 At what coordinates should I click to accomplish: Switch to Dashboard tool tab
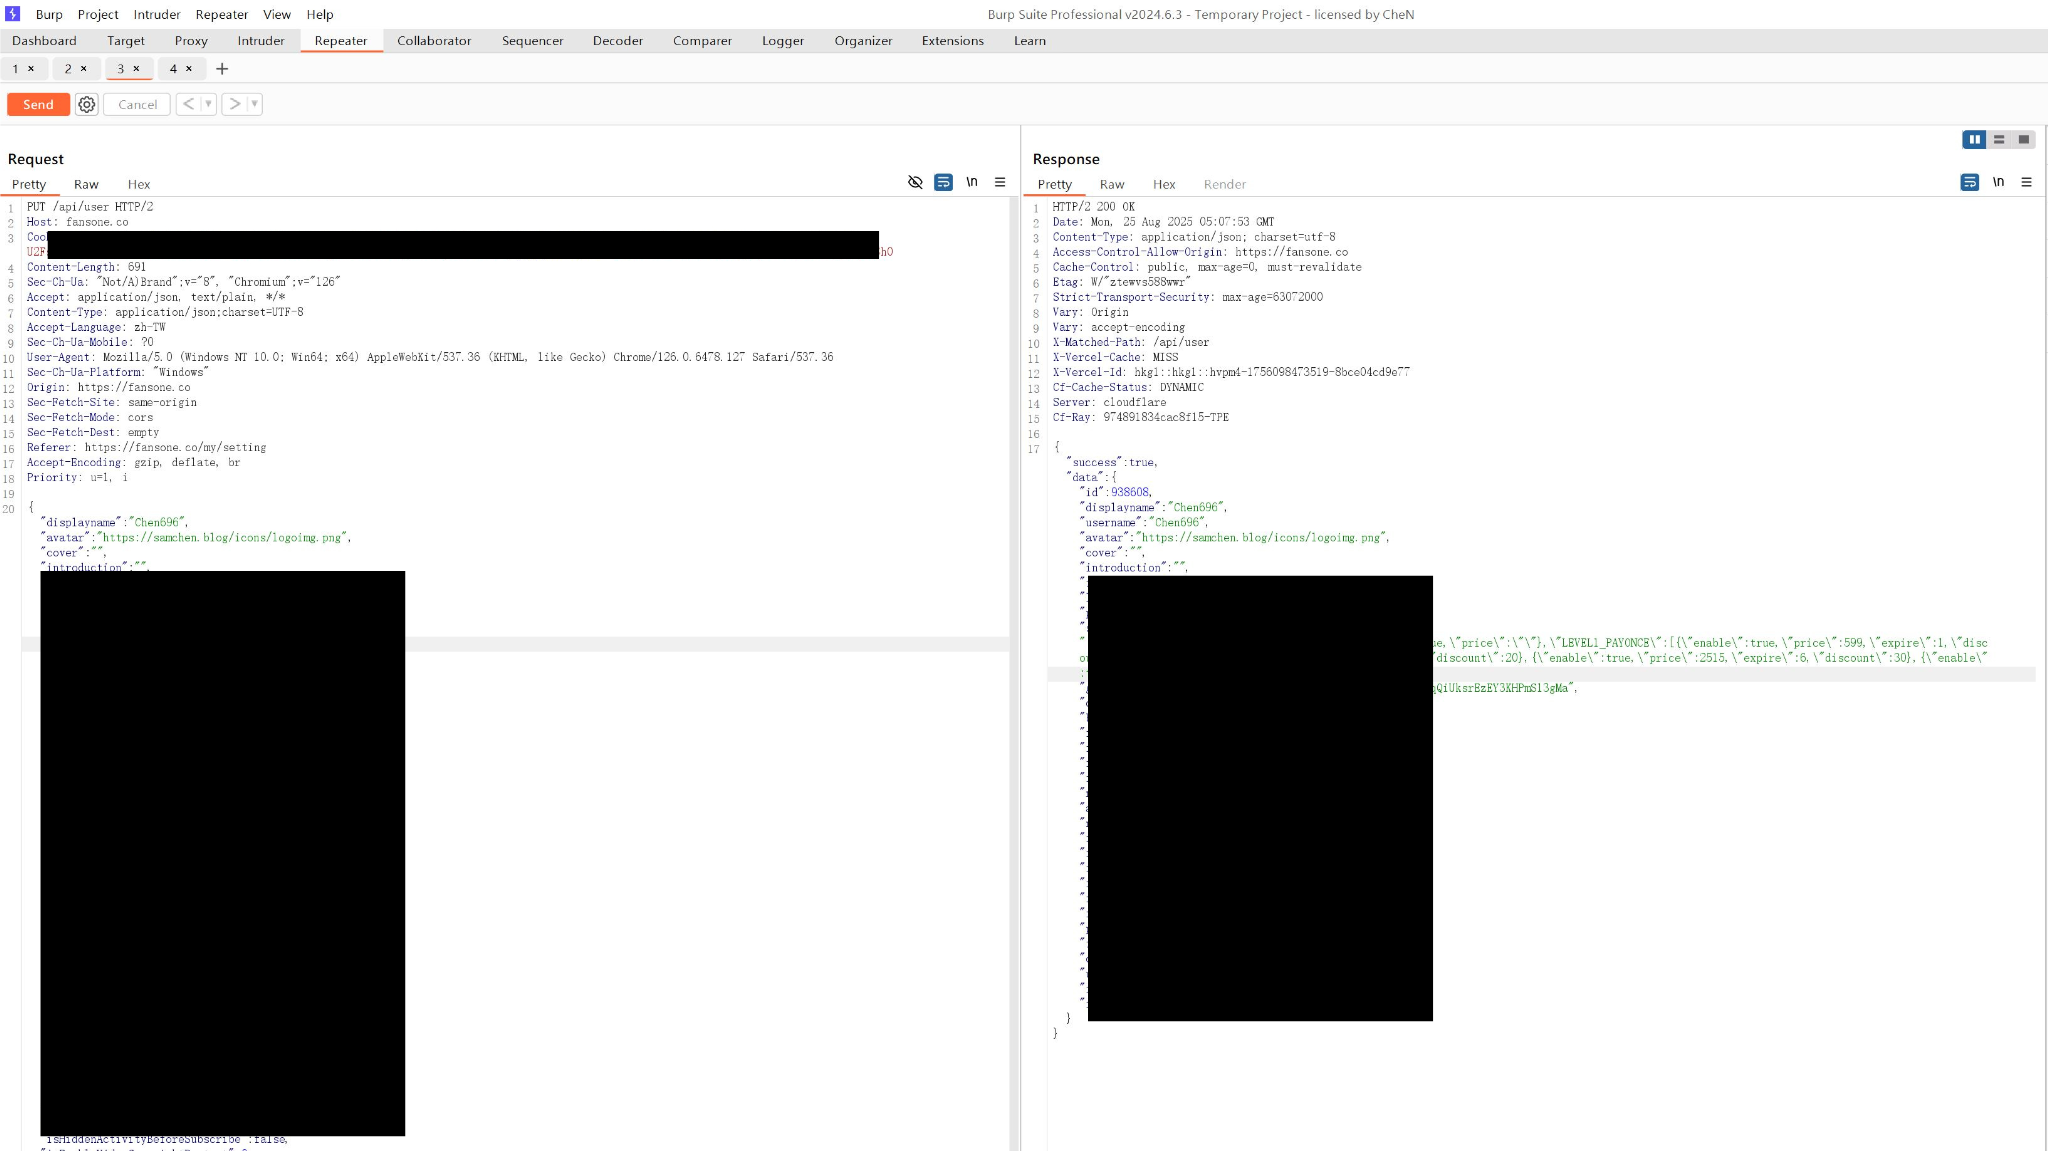44,41
